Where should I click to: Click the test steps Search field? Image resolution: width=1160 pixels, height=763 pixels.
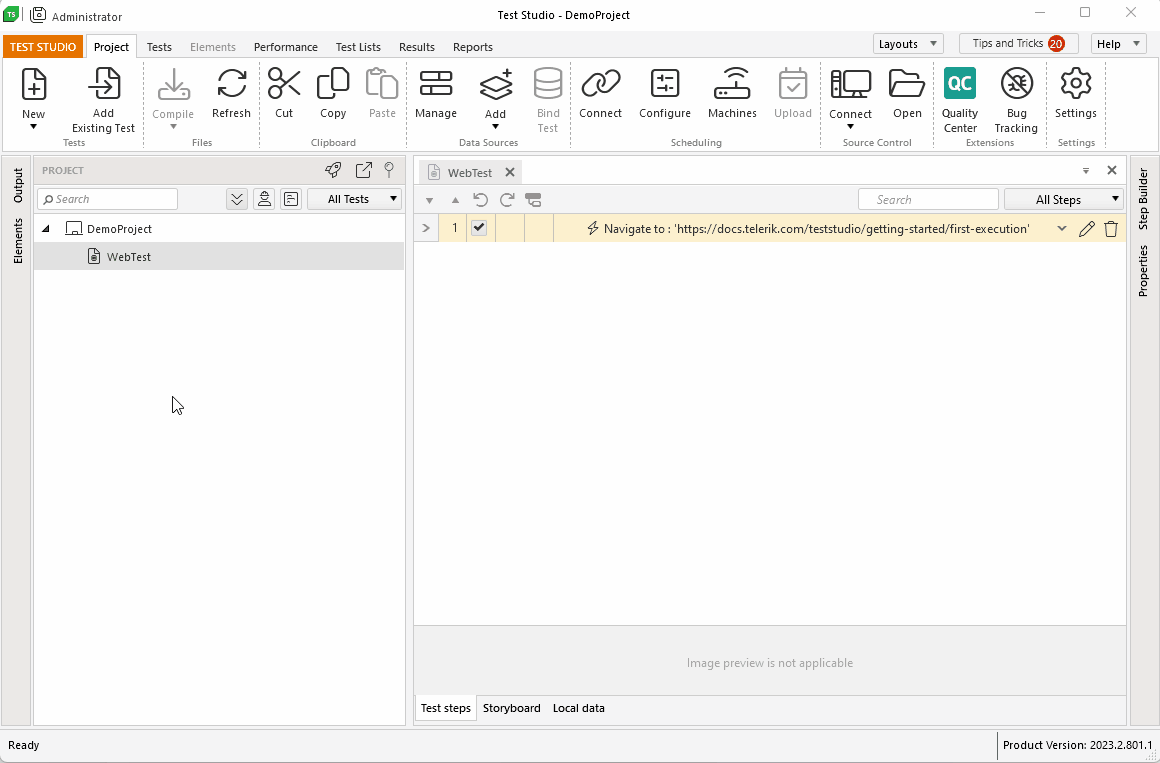[928, 200]
